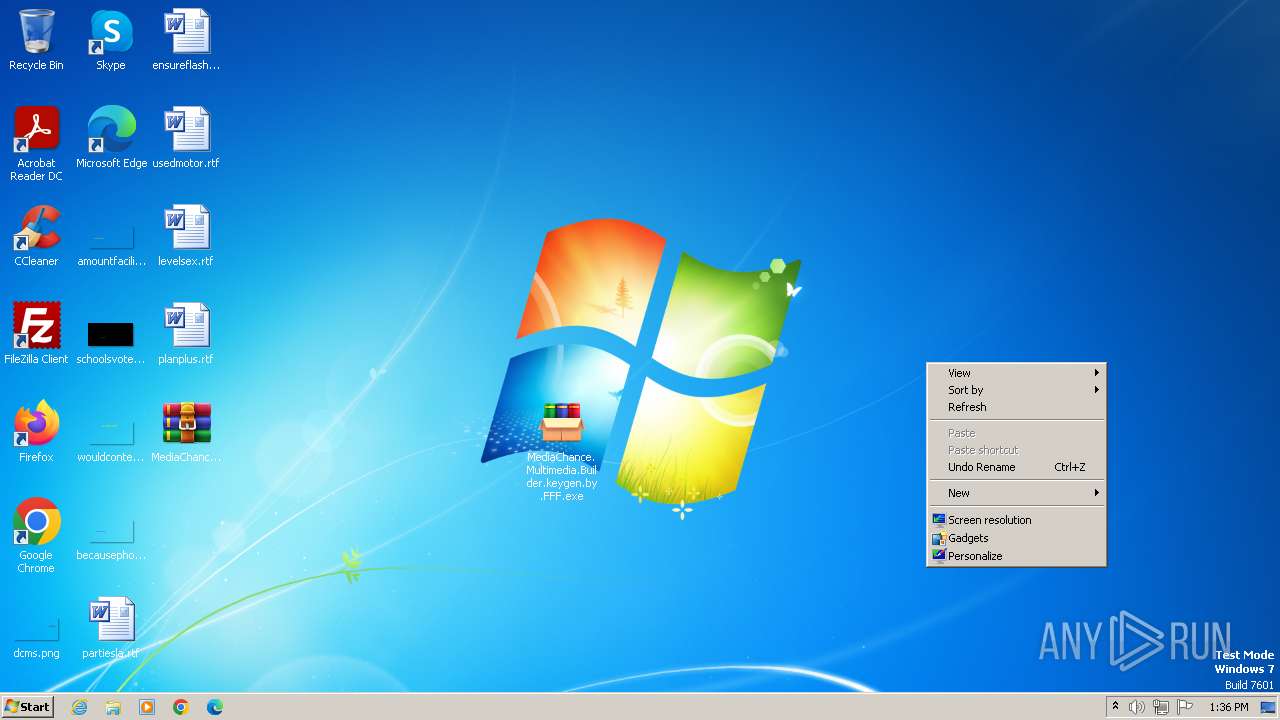The image size is (1280, 720).
Task: Click the Start button
Action: 28,707
